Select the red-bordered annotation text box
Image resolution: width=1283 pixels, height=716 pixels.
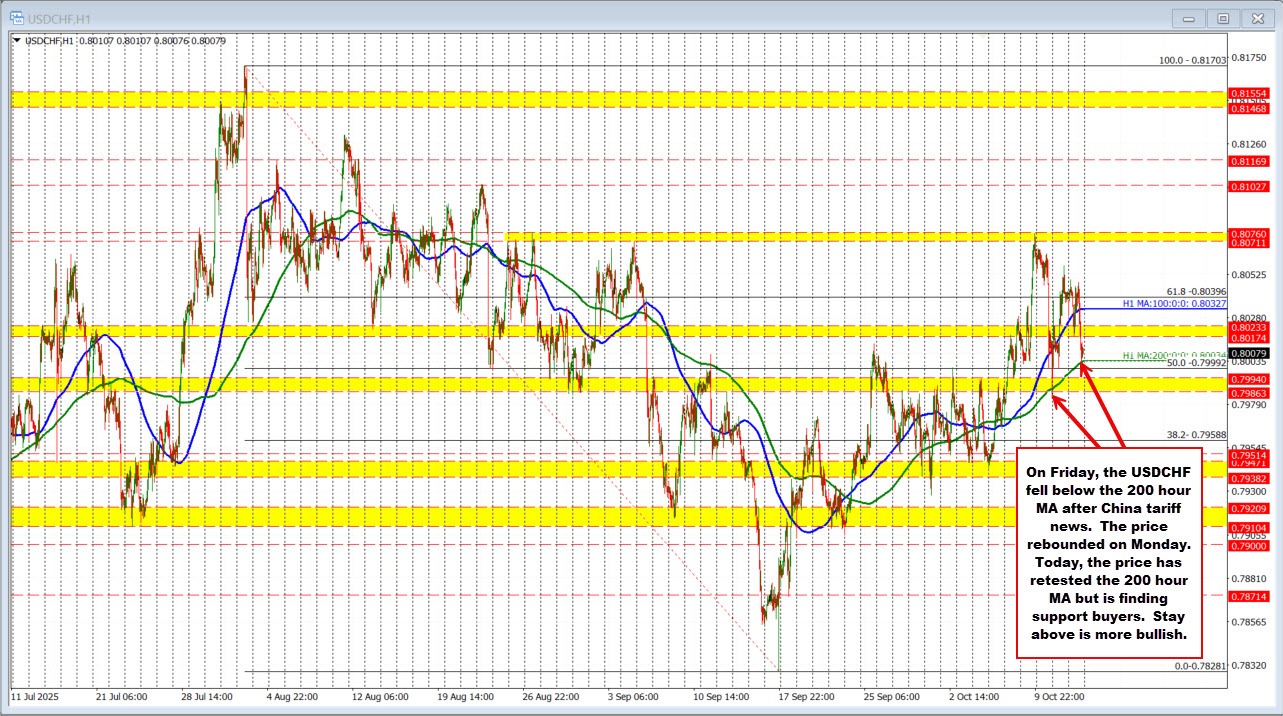click(1109, 552)
